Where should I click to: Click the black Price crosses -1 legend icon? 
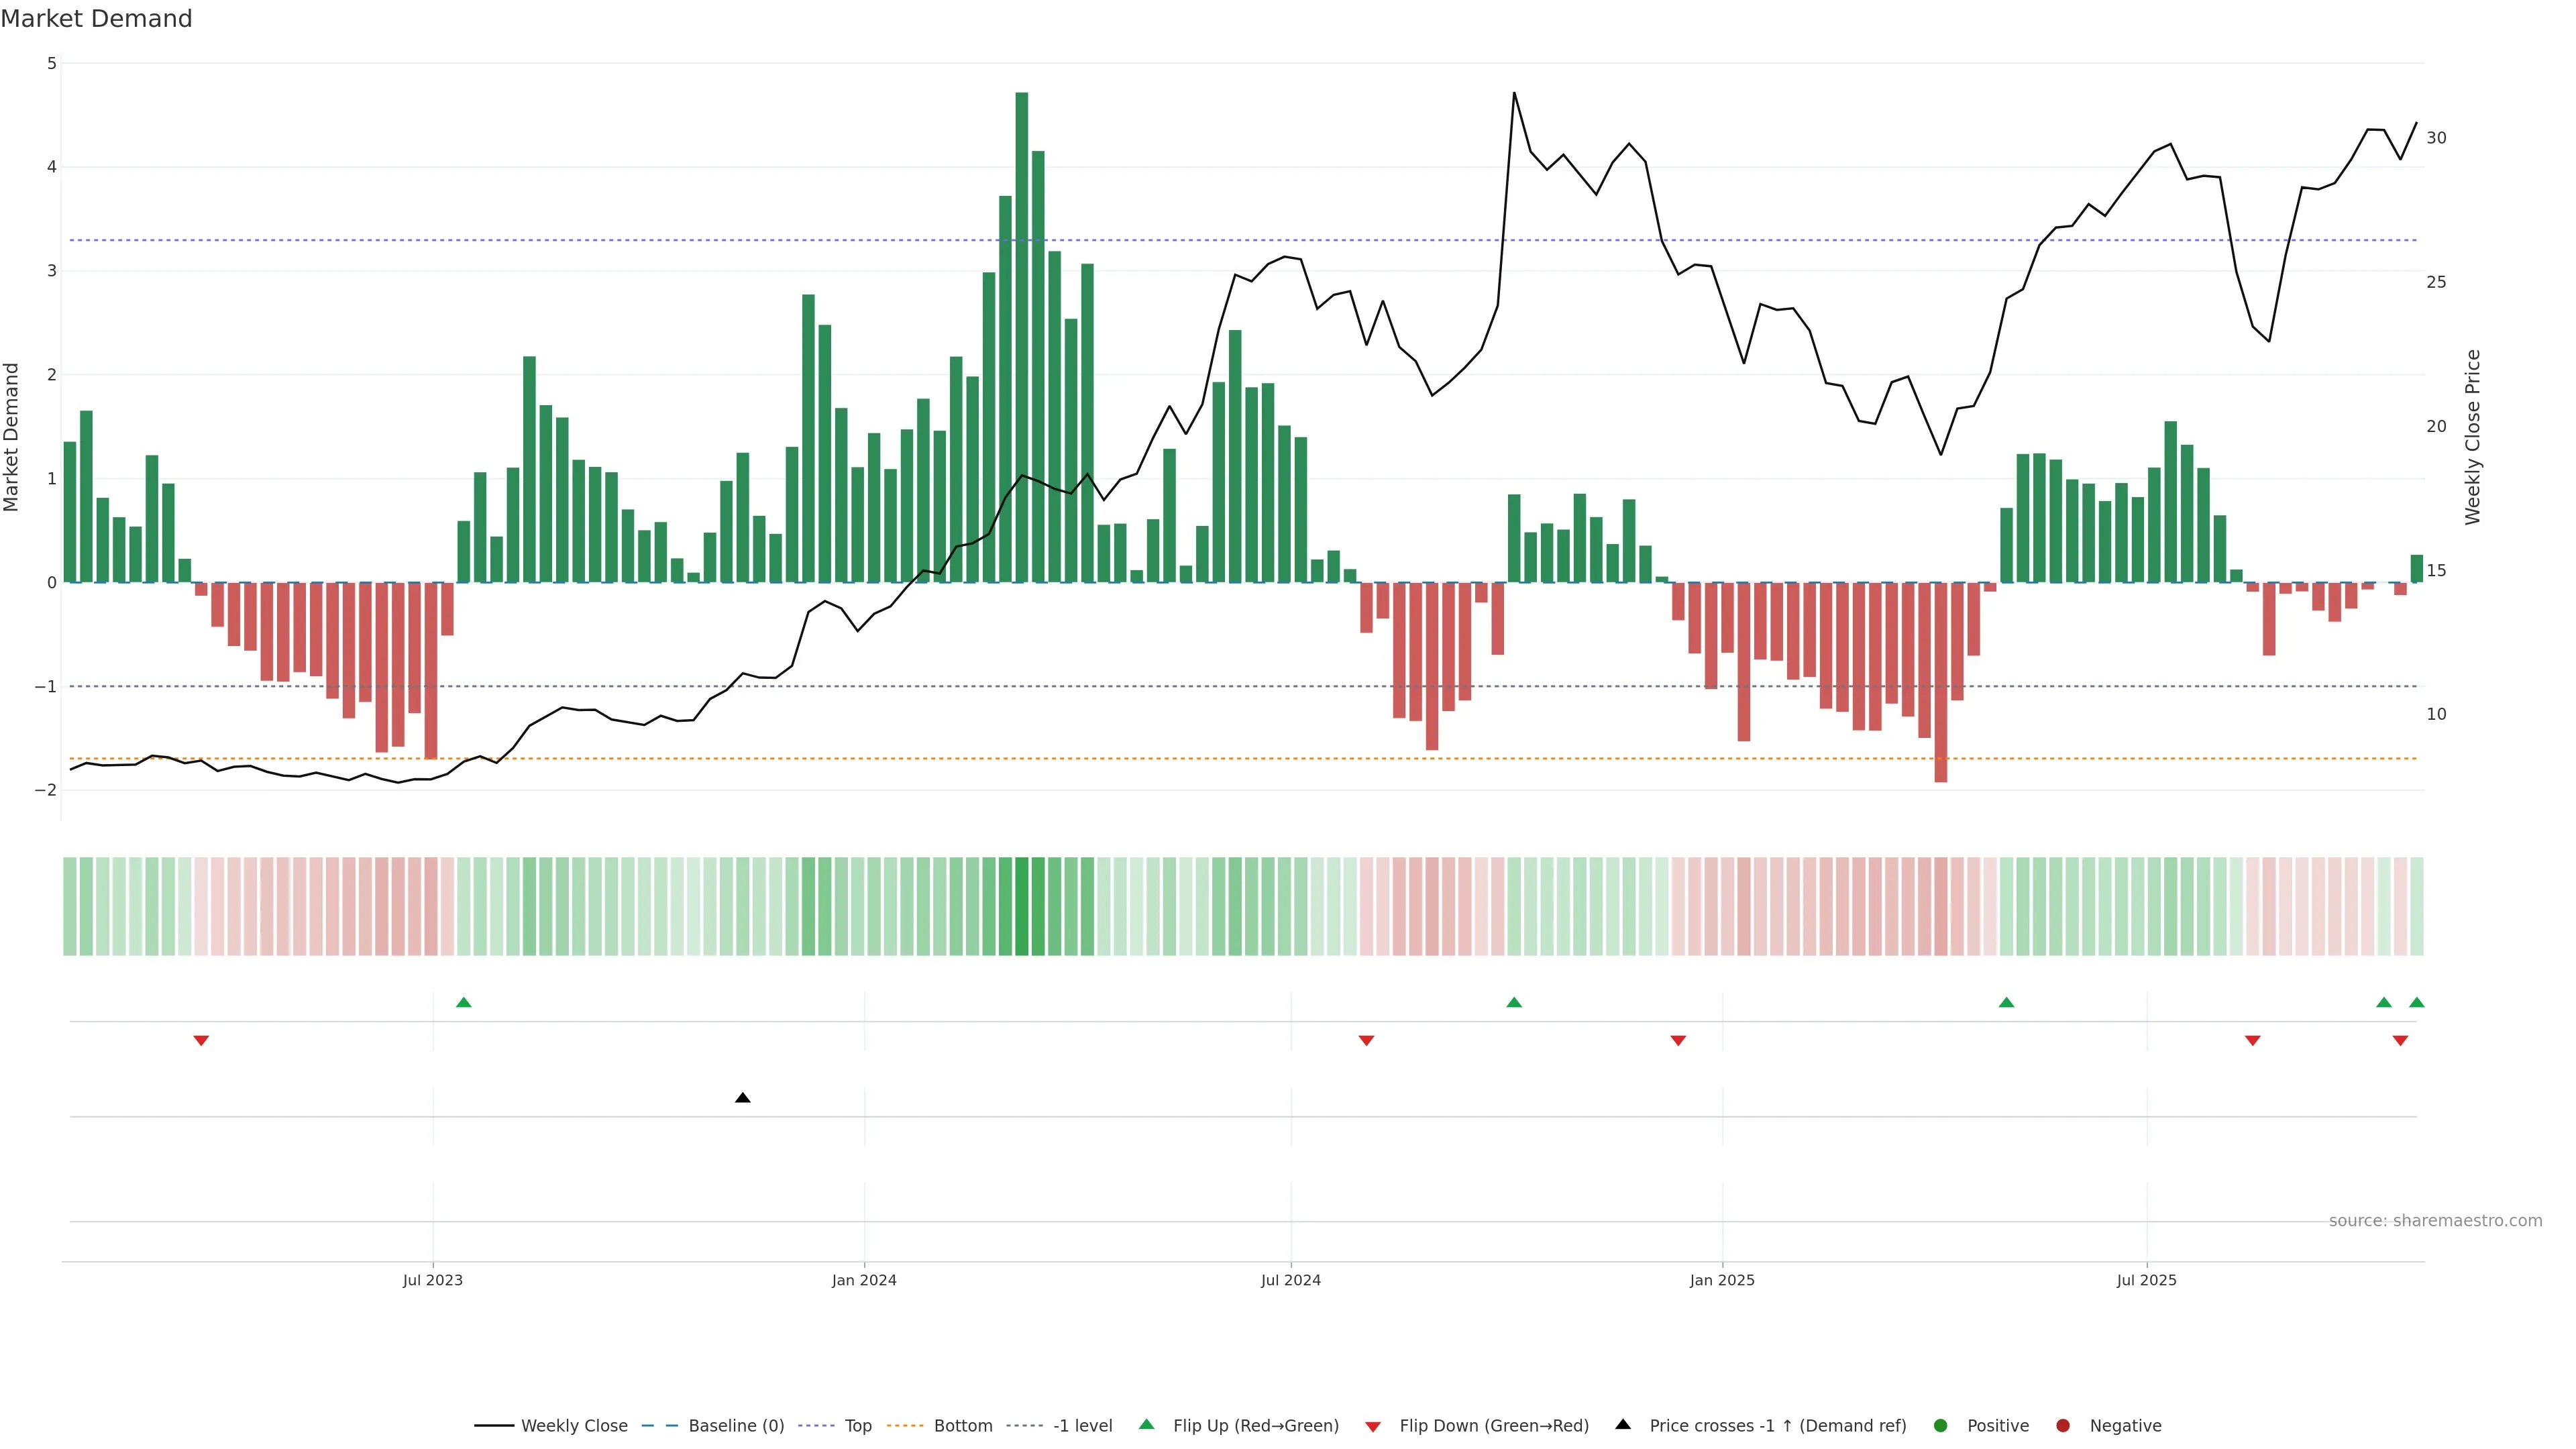[x=1623, y=1424]
